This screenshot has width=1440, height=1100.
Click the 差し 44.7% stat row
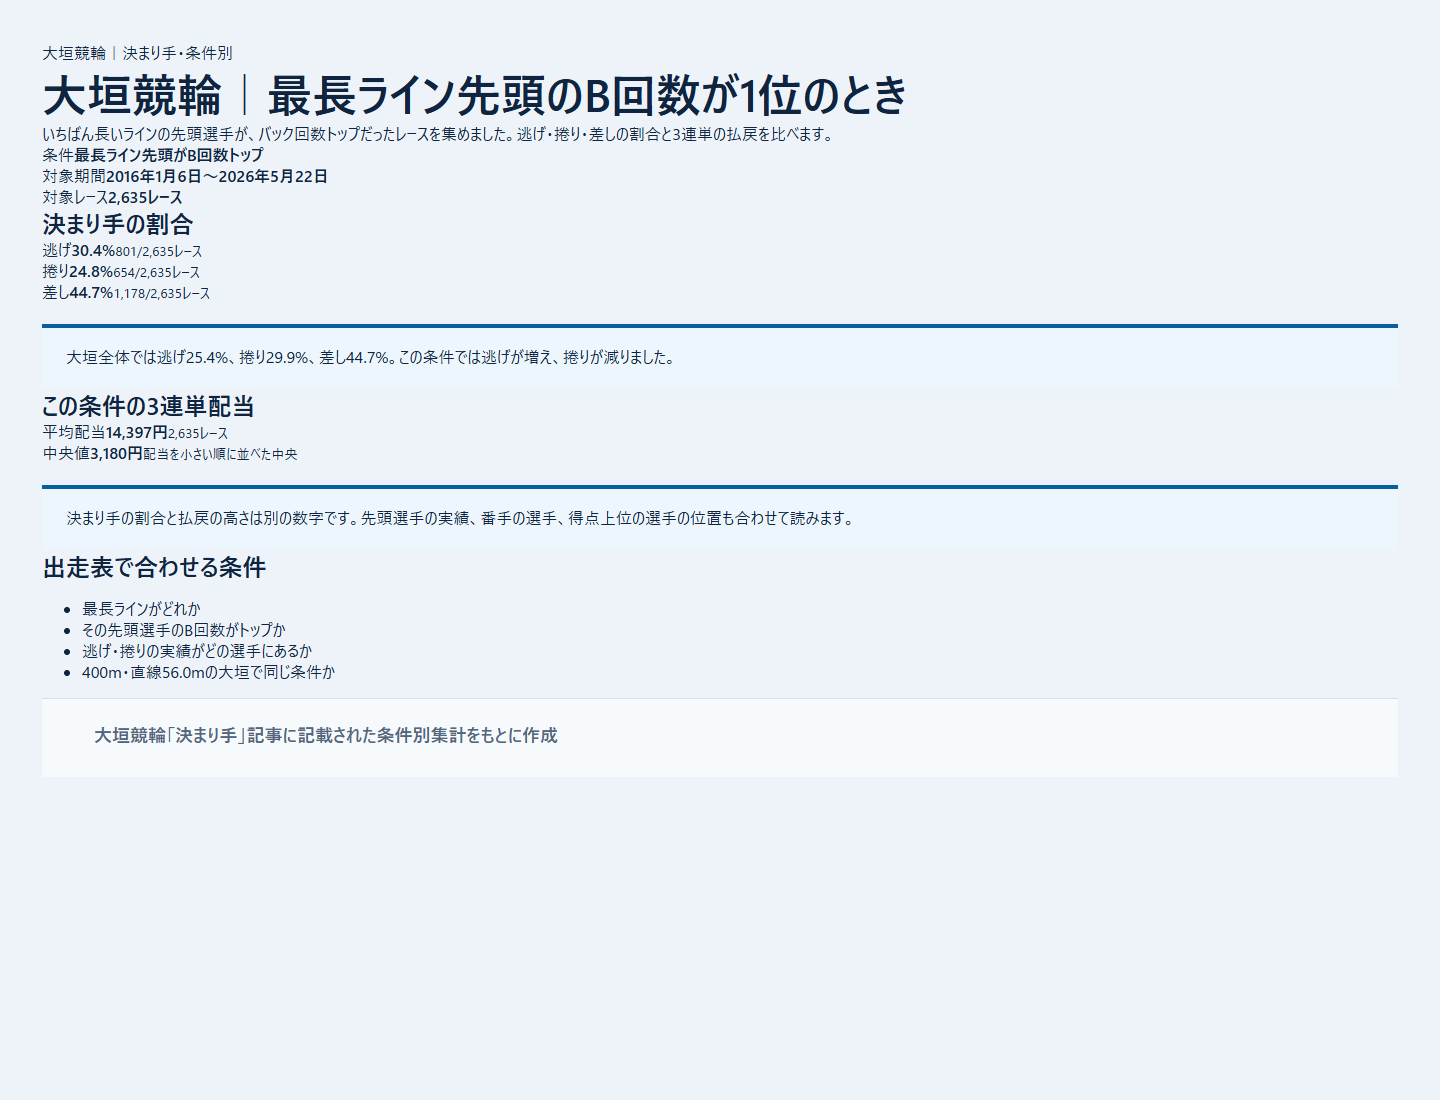click(126, 293)
